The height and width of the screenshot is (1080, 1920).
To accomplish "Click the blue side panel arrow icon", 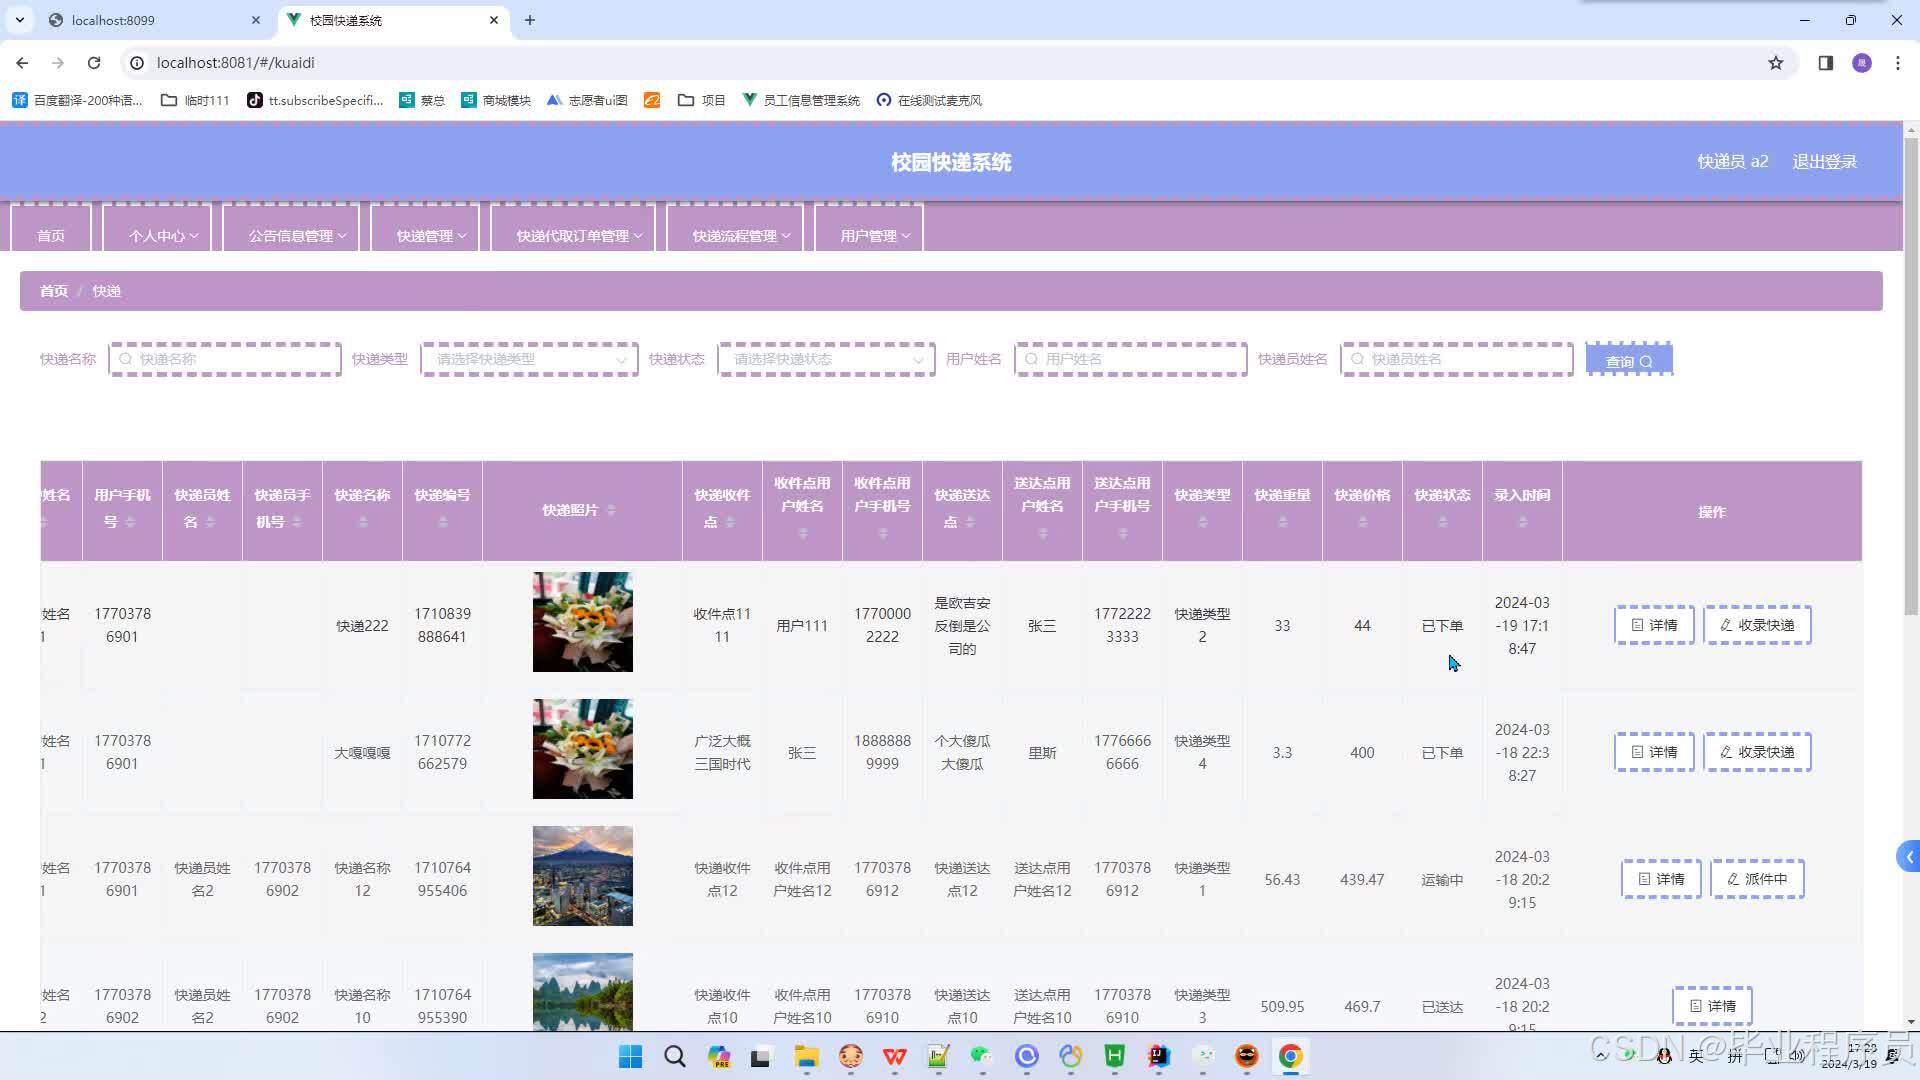I will tap(1908, 857).
